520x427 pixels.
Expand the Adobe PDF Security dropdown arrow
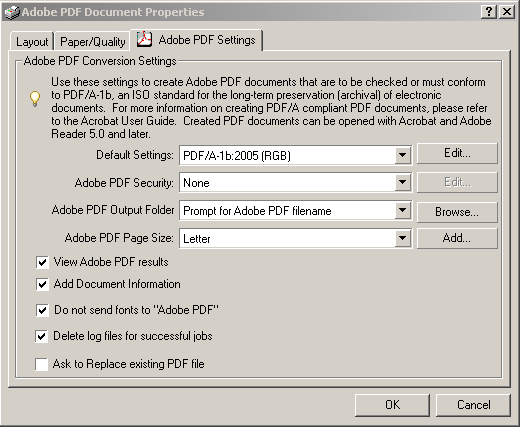(403, 182)
